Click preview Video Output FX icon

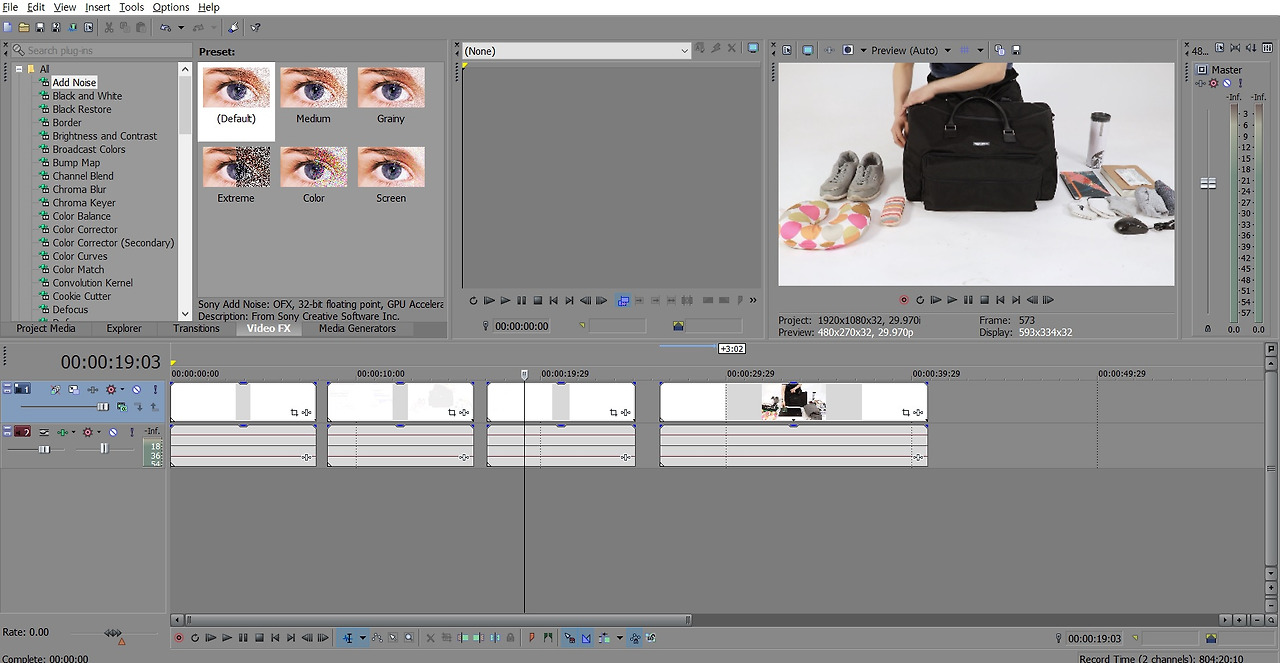(829, 50)
